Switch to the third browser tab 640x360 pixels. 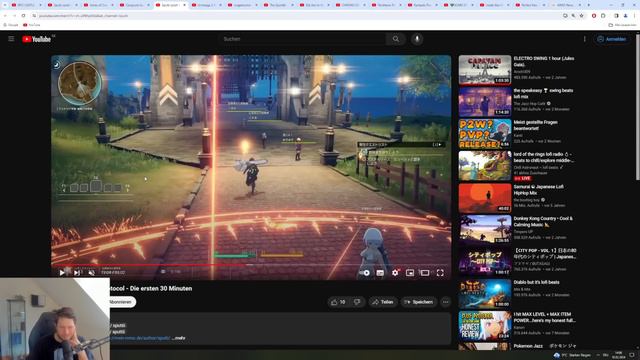point(99,5)
